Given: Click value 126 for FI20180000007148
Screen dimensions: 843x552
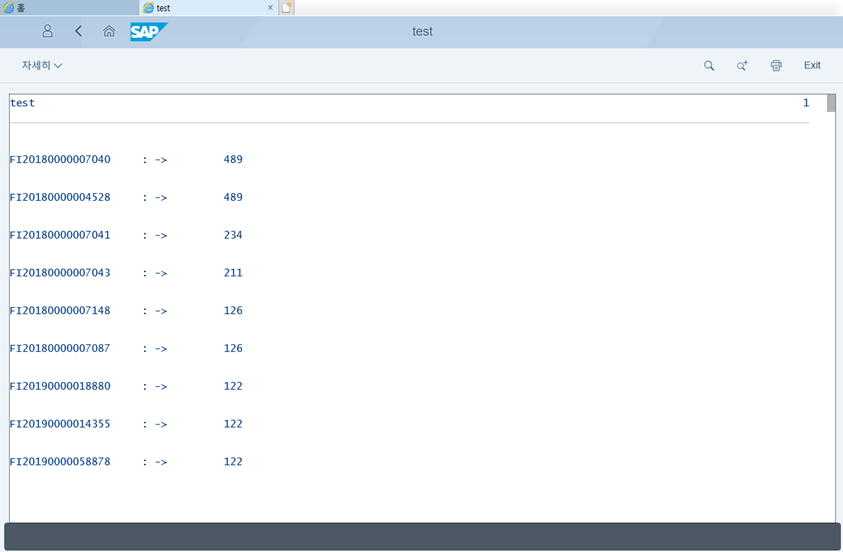Looking at the screenshot, I should click(233, 310).
